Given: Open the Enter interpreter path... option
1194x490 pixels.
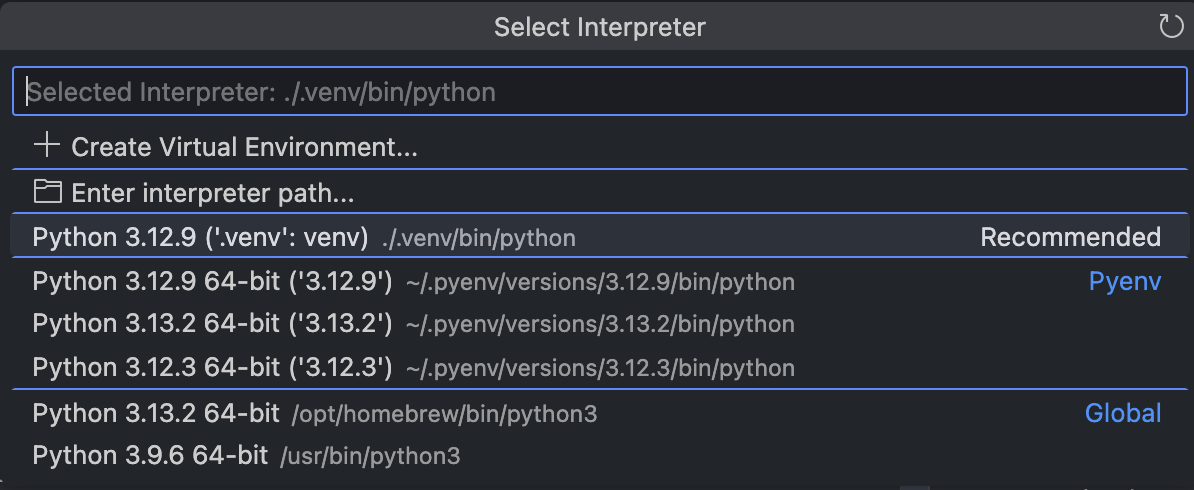Looking at the screenshot, I should (x=599, y=193).
